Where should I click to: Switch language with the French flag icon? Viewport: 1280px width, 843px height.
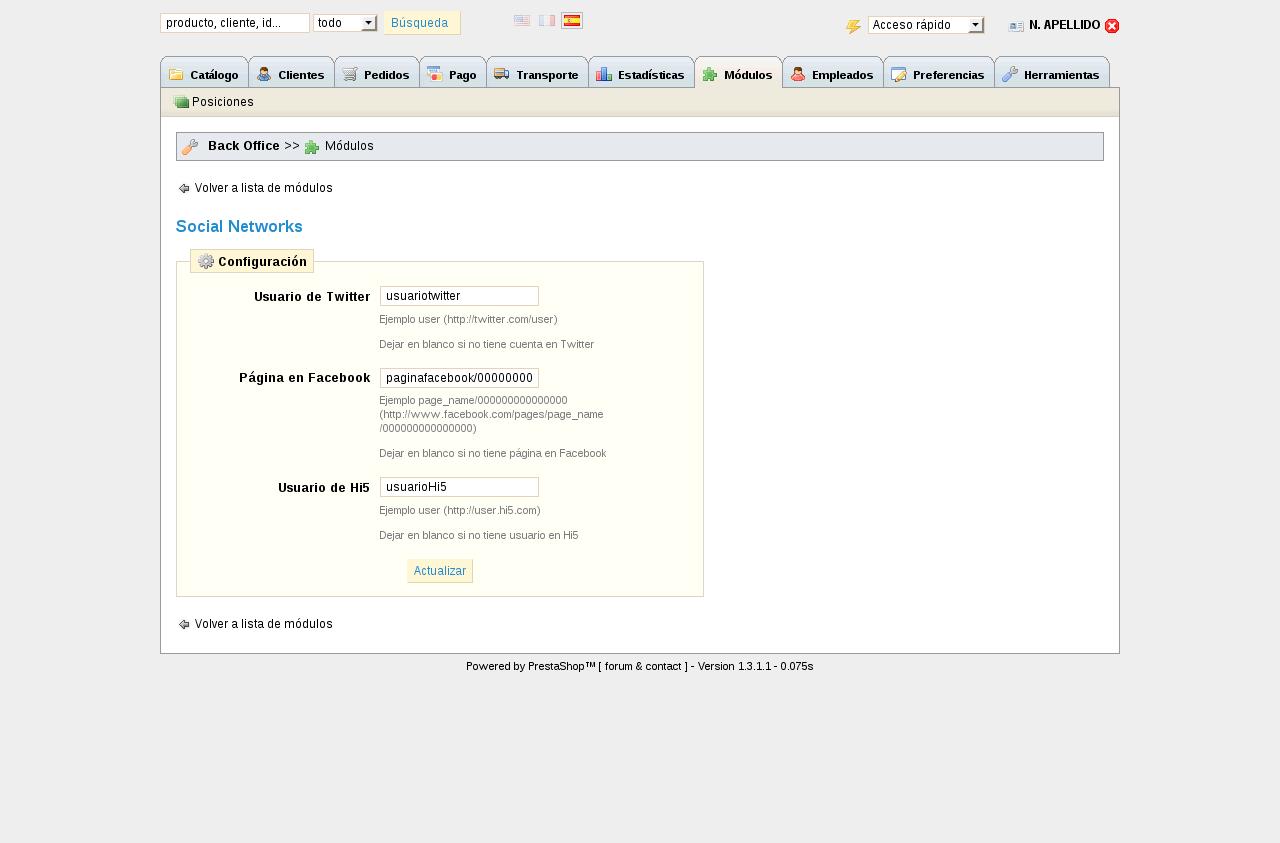pos(547,20)
